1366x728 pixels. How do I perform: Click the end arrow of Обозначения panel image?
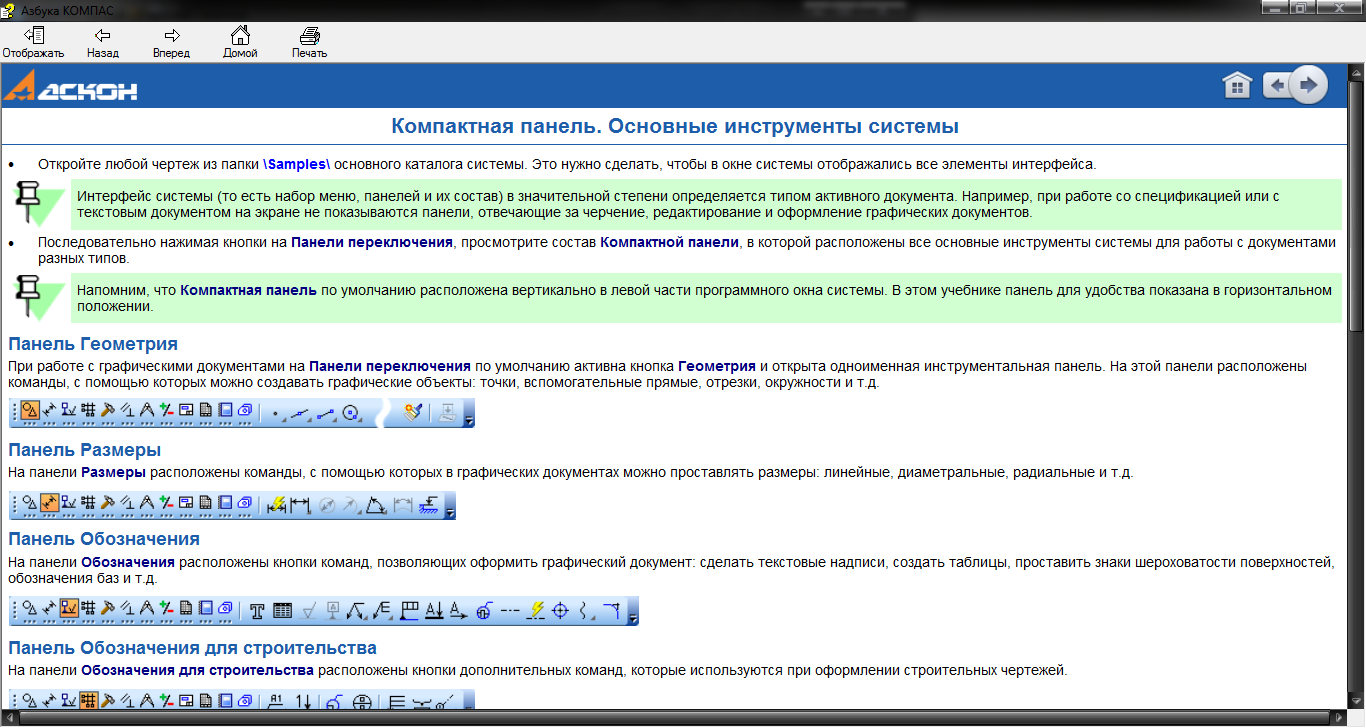(x=633, y=612)
